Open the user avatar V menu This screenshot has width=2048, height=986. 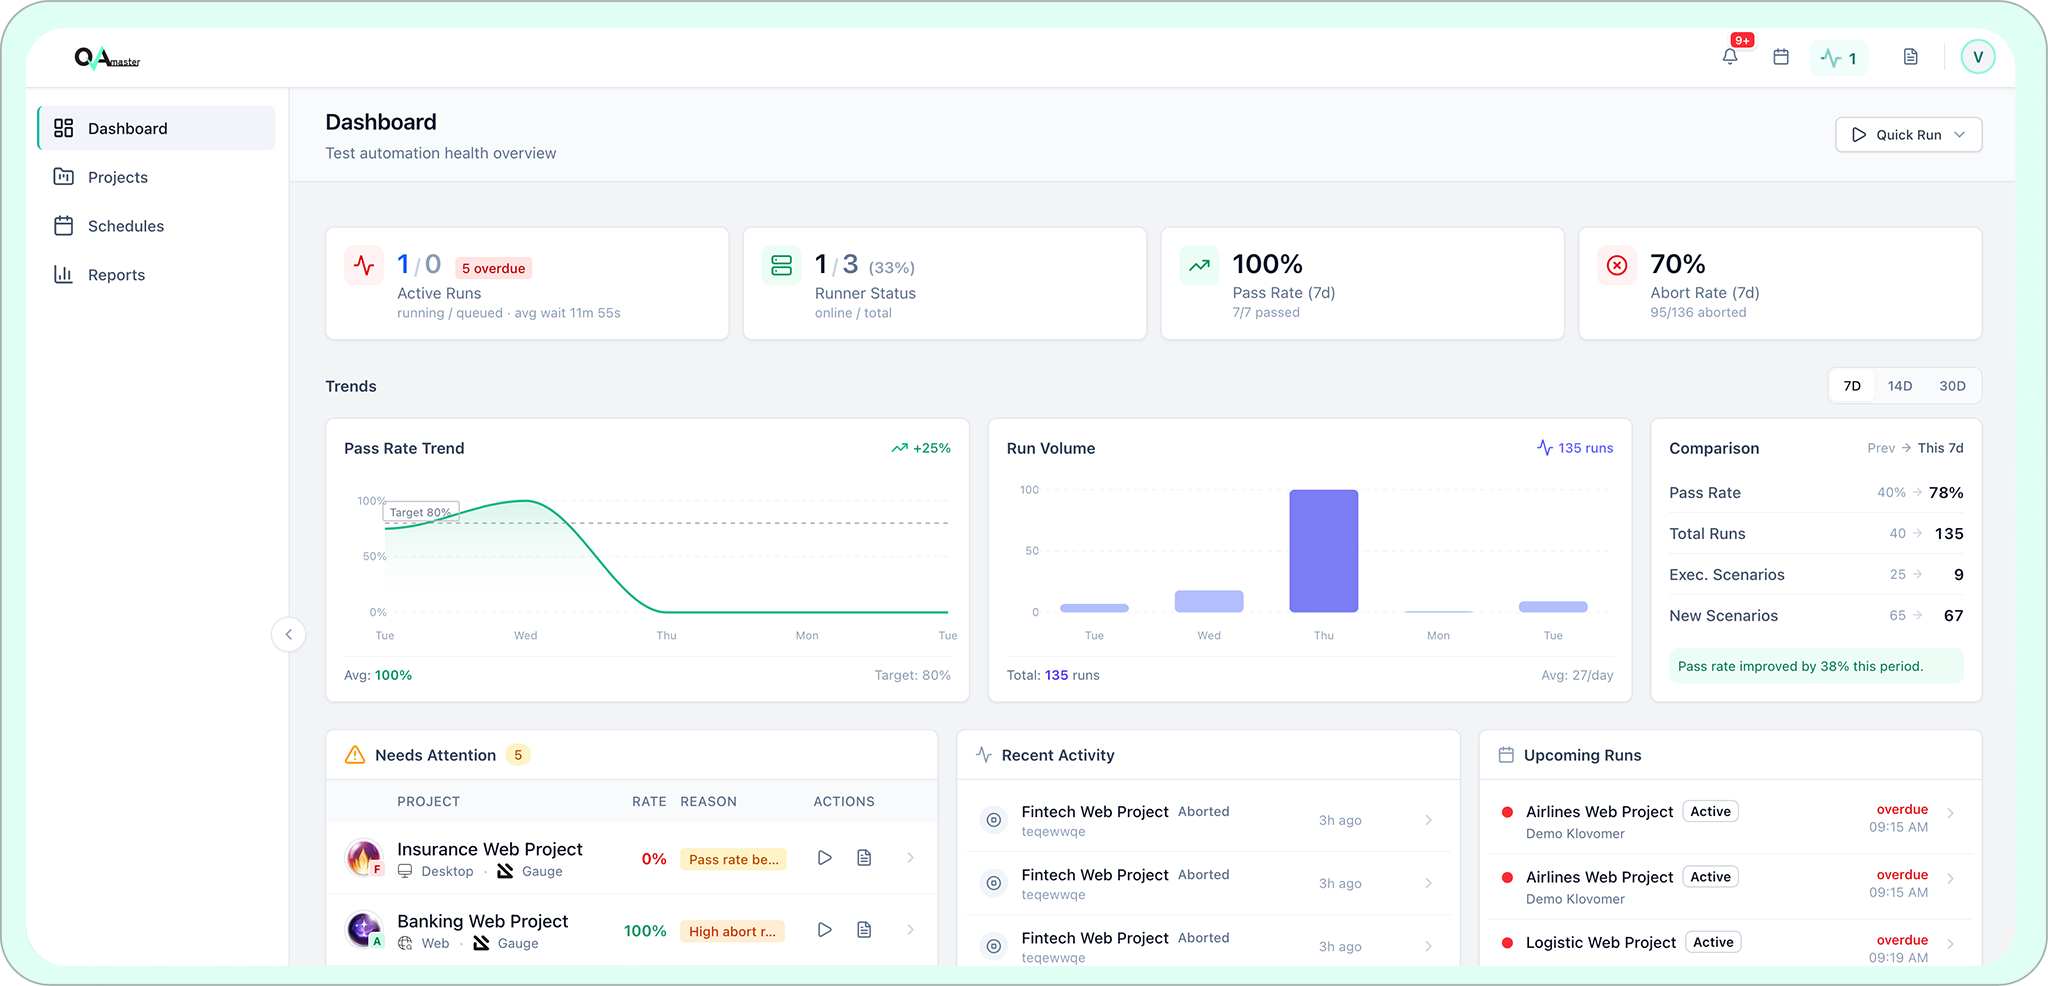click(x=1977, y=57)
